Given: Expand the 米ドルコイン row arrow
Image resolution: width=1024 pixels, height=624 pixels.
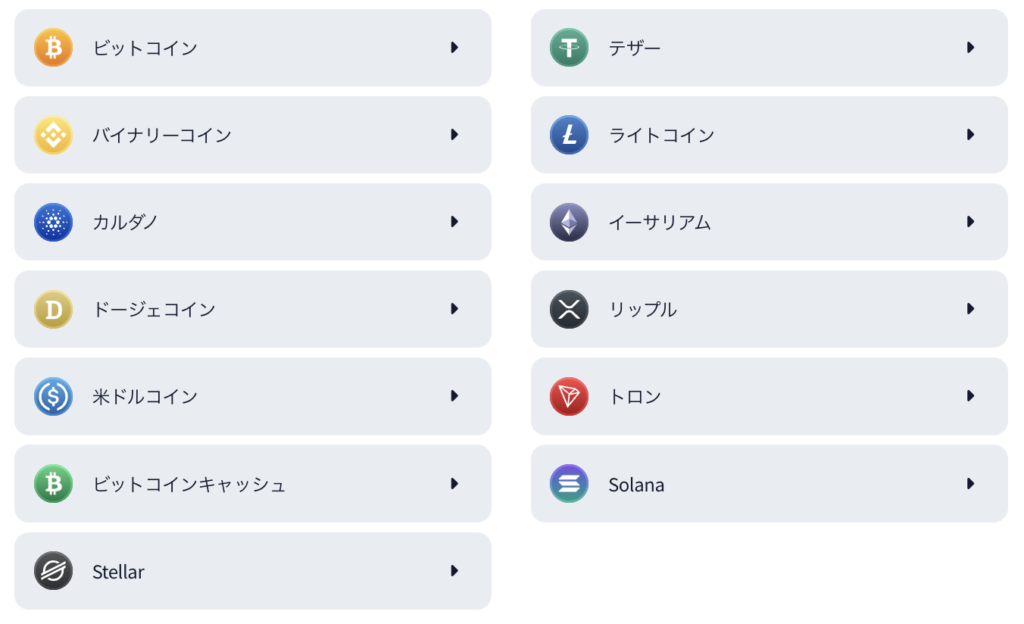Looking at the screenshot, I should click(455, 396).
